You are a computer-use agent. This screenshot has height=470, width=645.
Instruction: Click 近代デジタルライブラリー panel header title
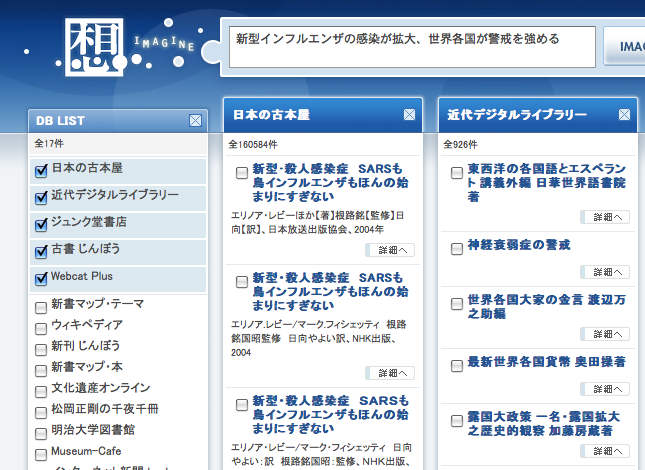(x=517, y=115)
